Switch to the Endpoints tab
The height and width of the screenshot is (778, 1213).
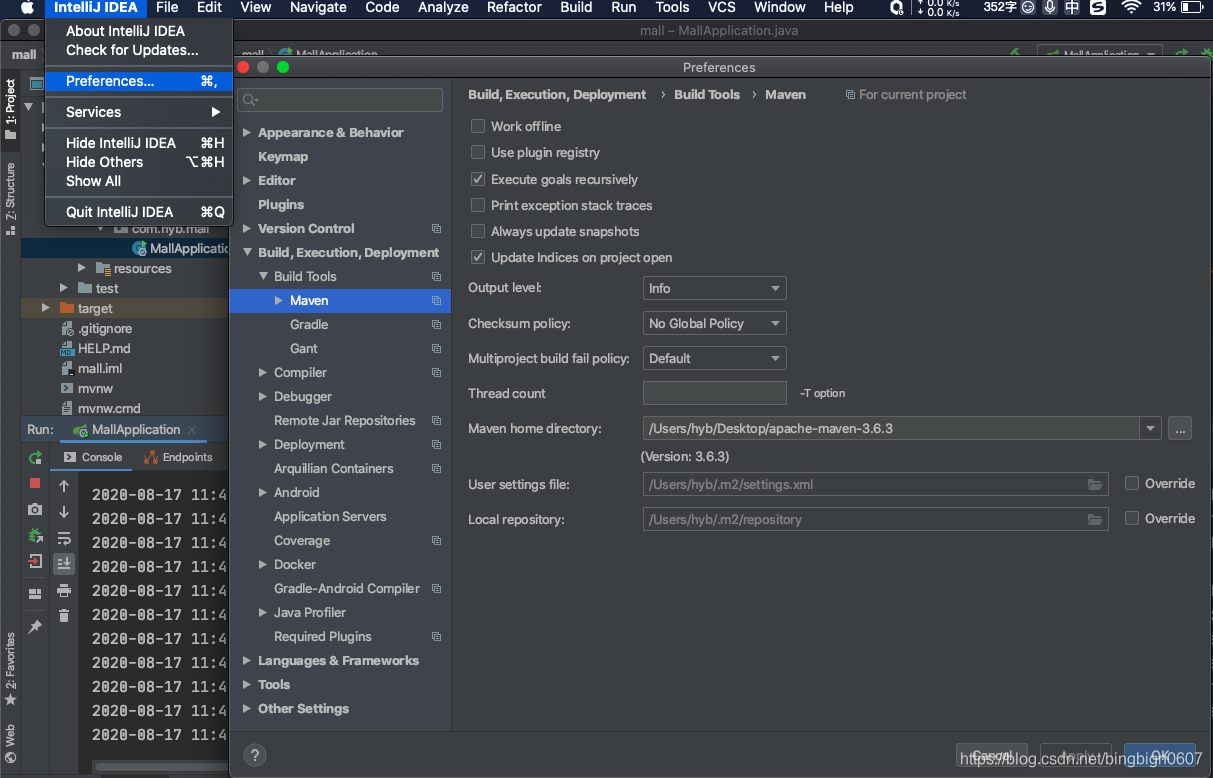click(178, 457)
